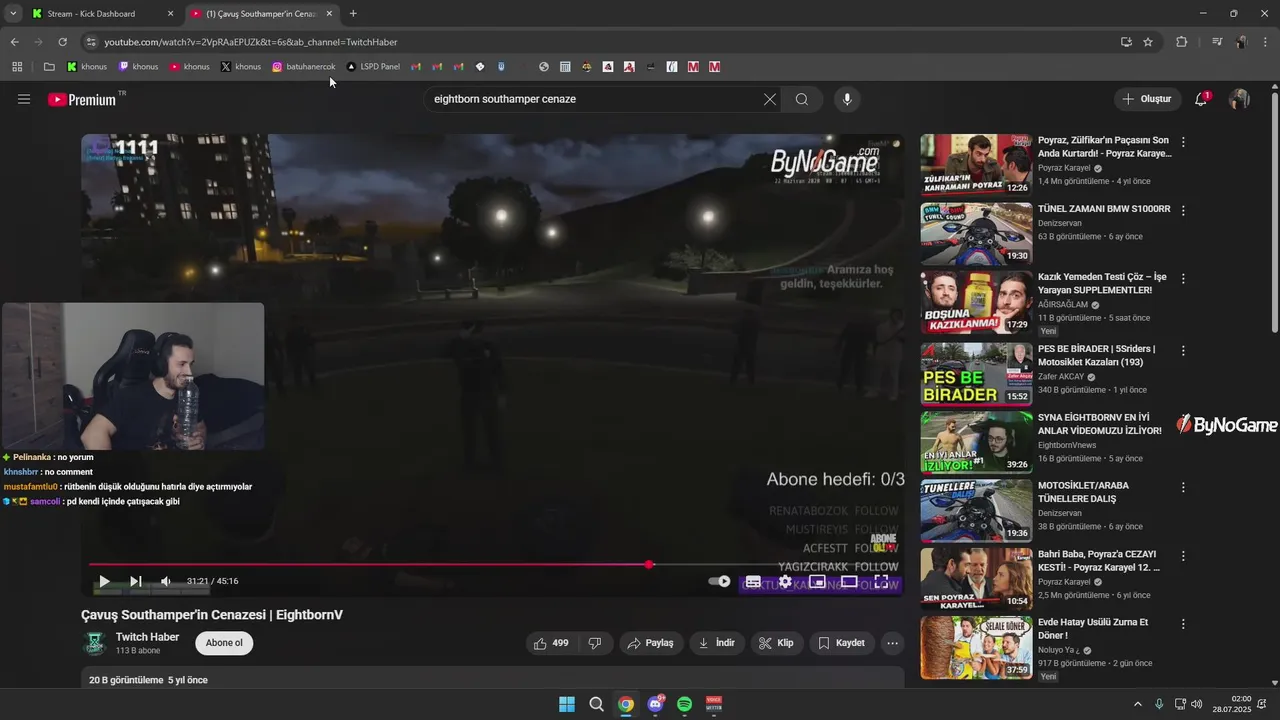Open batuhanercok Instagram bookmark
This screenshot has width=1280, height=720.
[x=304, y=67]
